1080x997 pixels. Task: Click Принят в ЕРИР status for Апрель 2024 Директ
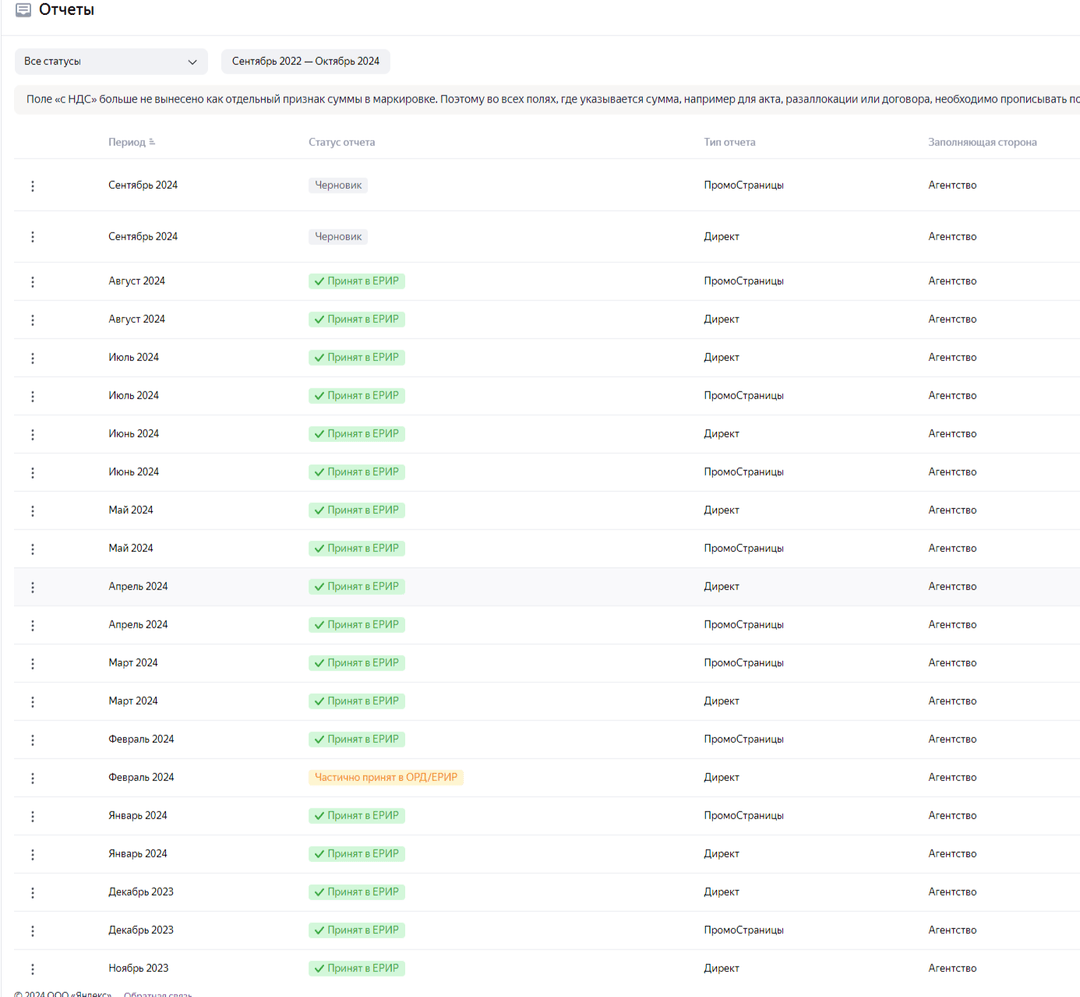[357, 586]
